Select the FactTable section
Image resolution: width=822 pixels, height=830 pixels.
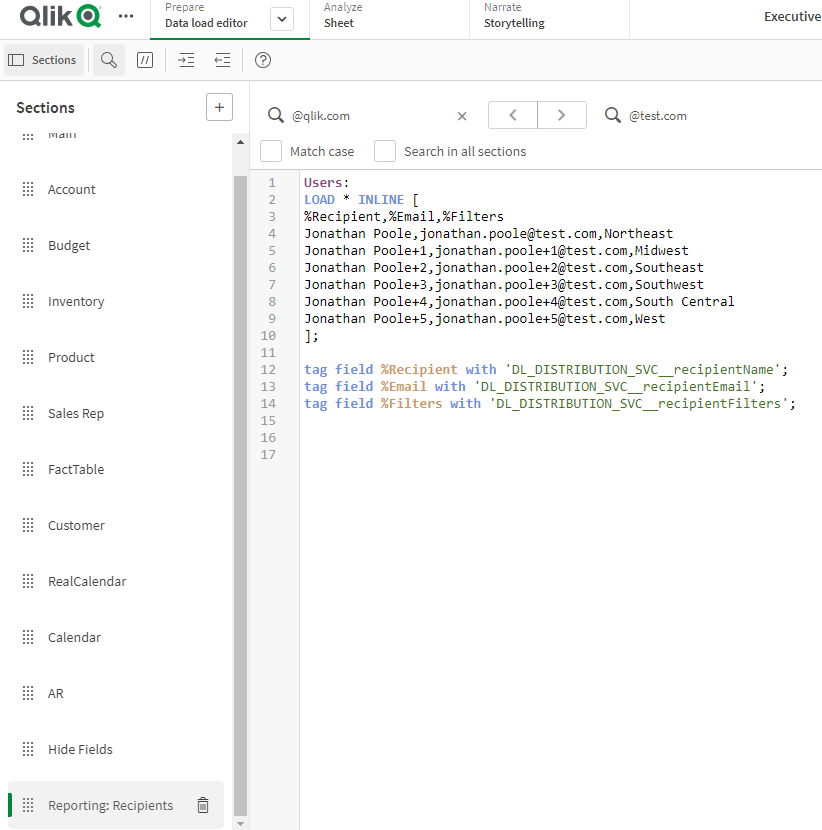click(x=76, y=469)
